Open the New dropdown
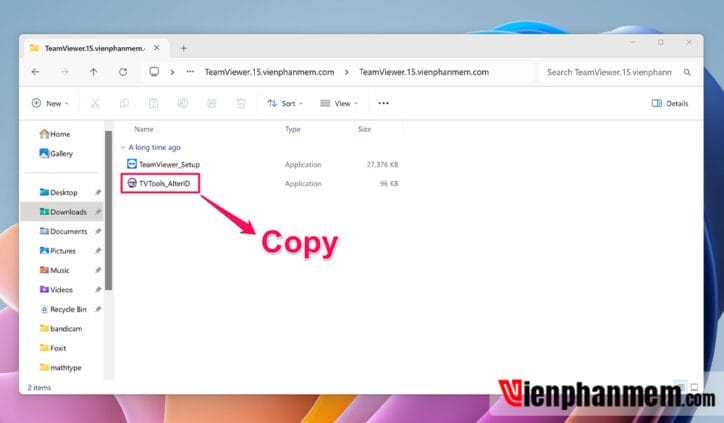This screenshot has width=724, height=423. 50,103
